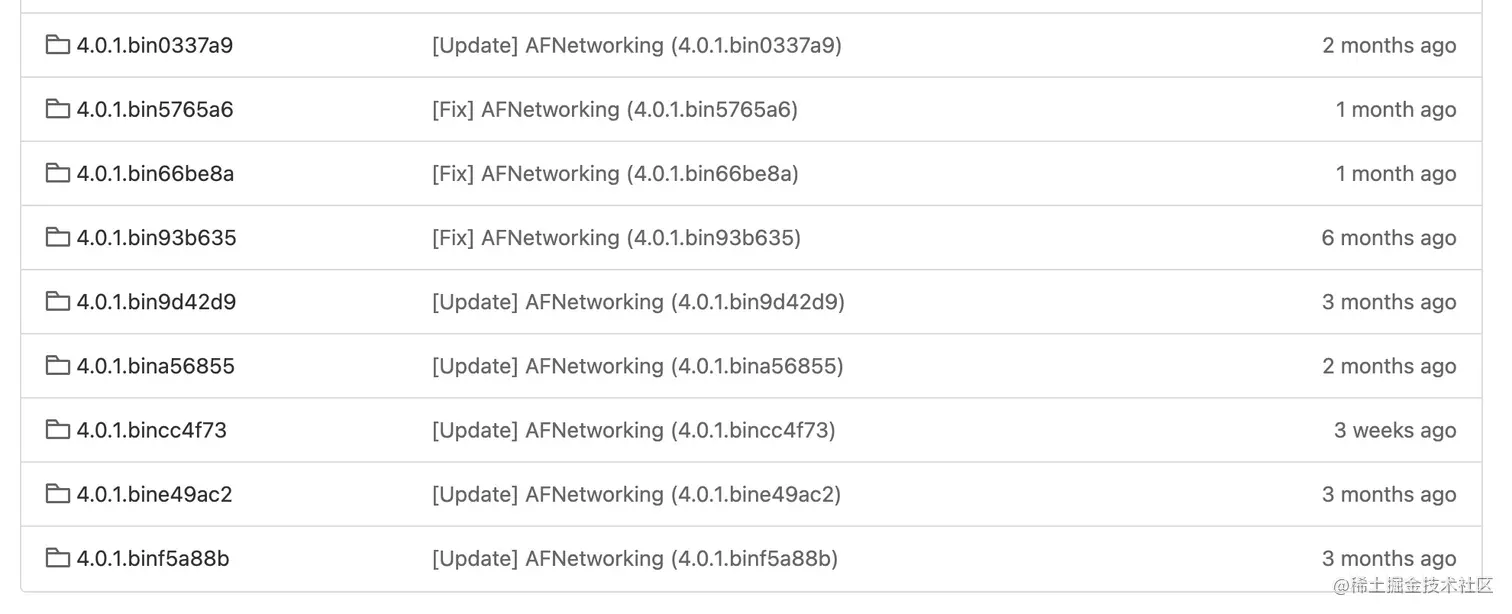
Task: Click folder icon beside 4.0.1.bin9d42d9
Action: (58, 301)
